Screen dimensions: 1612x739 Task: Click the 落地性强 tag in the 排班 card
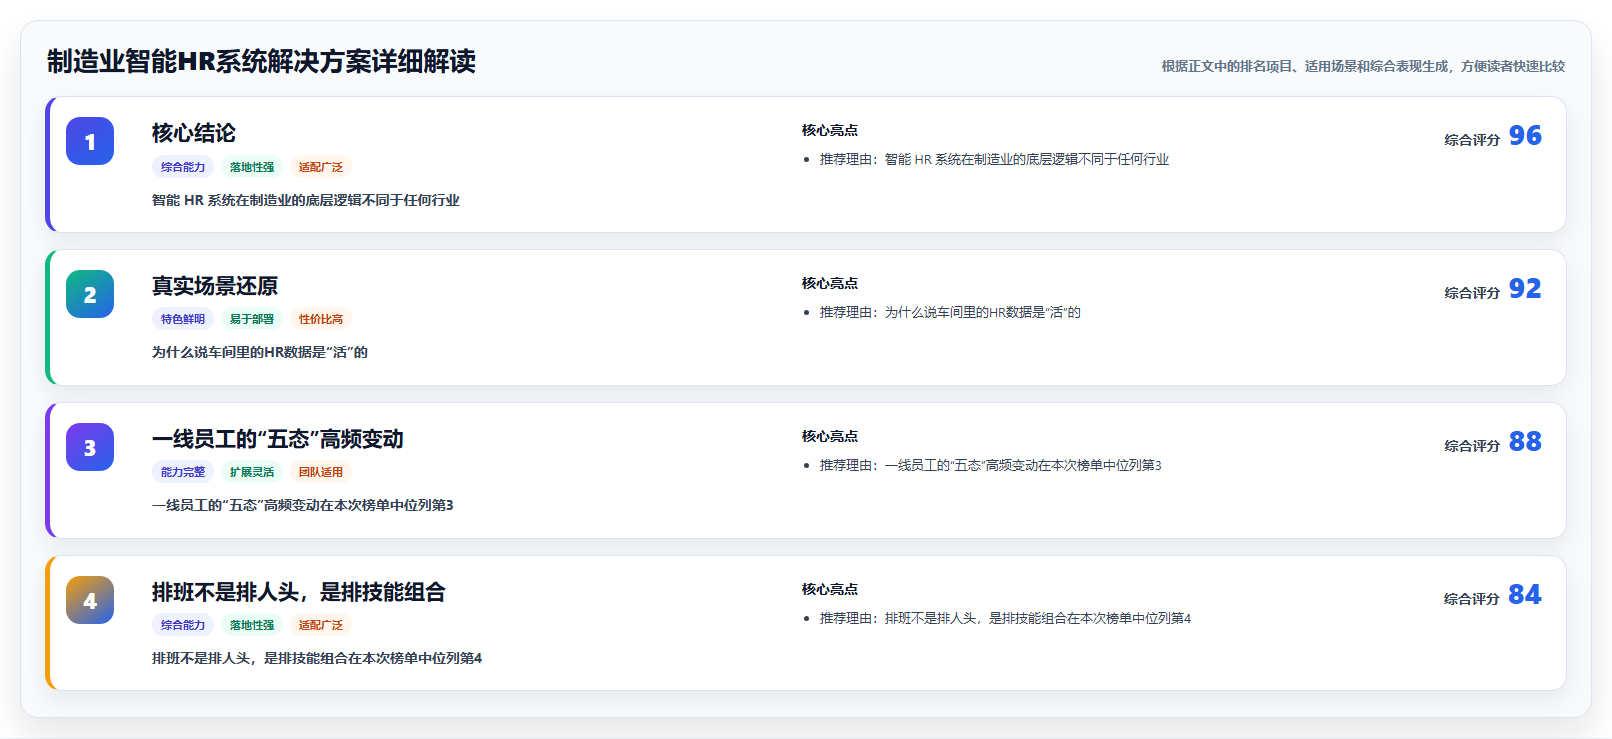pyautogui.click(x=252, y=625)
